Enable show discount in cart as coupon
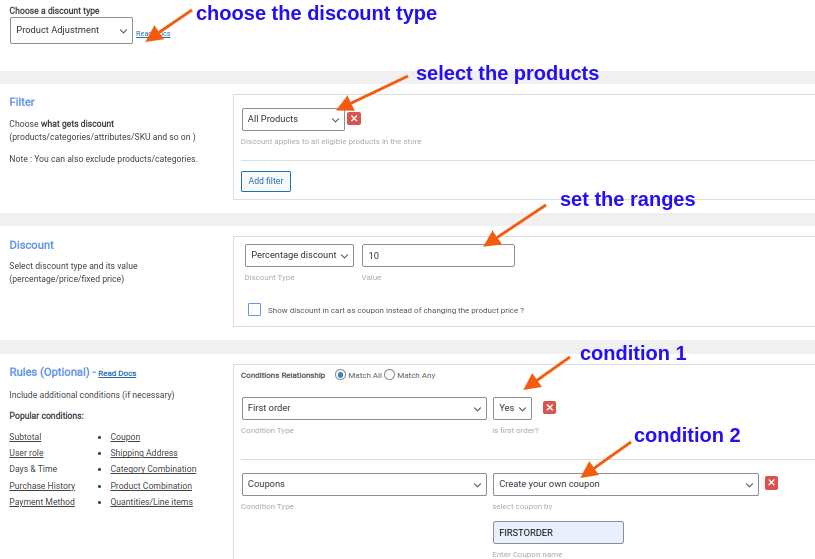Viewport: 815px width, 559px height. (x=255, y=310)
